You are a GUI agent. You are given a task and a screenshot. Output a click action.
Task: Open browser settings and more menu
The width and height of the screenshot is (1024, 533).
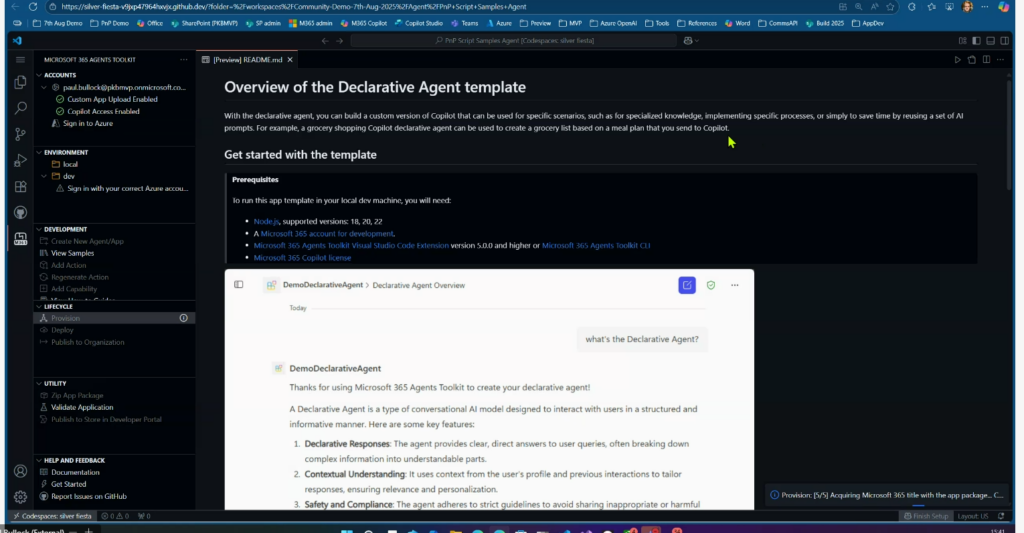point(985,7)
